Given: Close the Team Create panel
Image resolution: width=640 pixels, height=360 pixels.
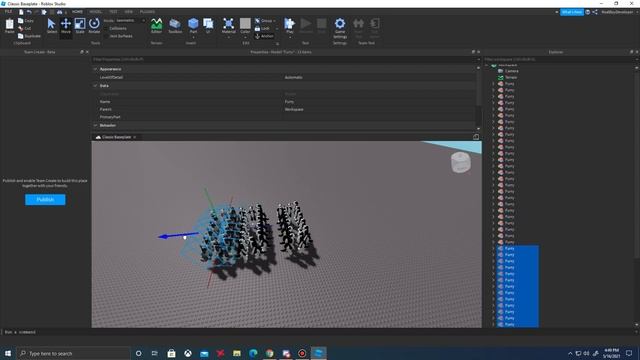Looking at the screenshot, I should (87, 52).
